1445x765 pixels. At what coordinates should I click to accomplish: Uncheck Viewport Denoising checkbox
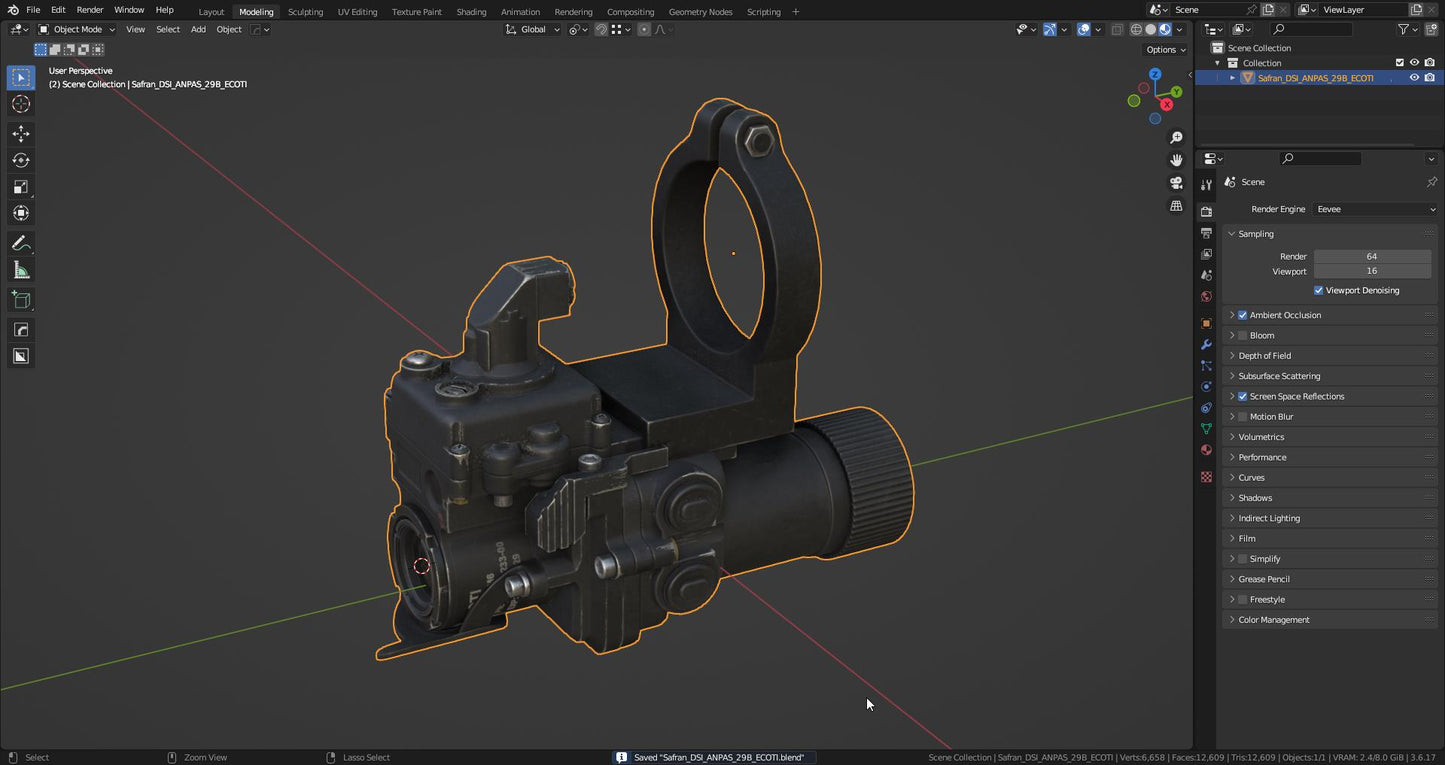point(1318,290)
